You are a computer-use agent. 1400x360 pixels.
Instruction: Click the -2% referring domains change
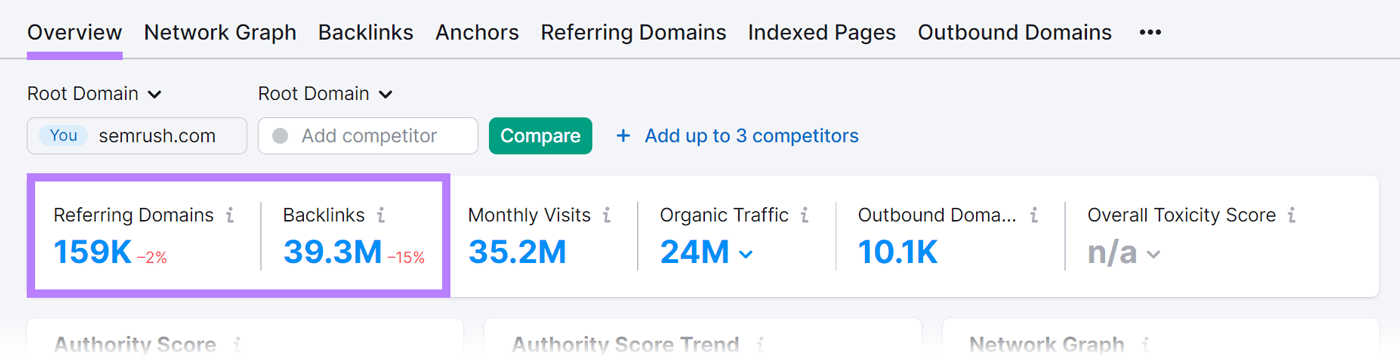pyautogui.click(x=152, y=258)
